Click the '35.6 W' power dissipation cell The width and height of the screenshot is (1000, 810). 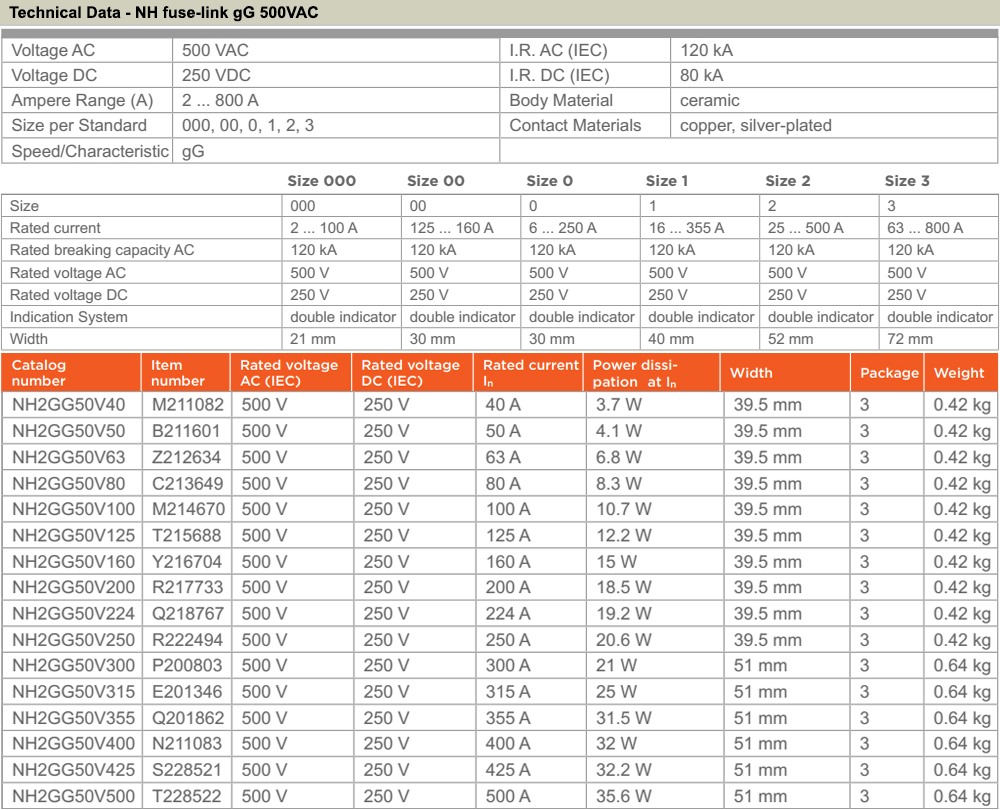624,796
